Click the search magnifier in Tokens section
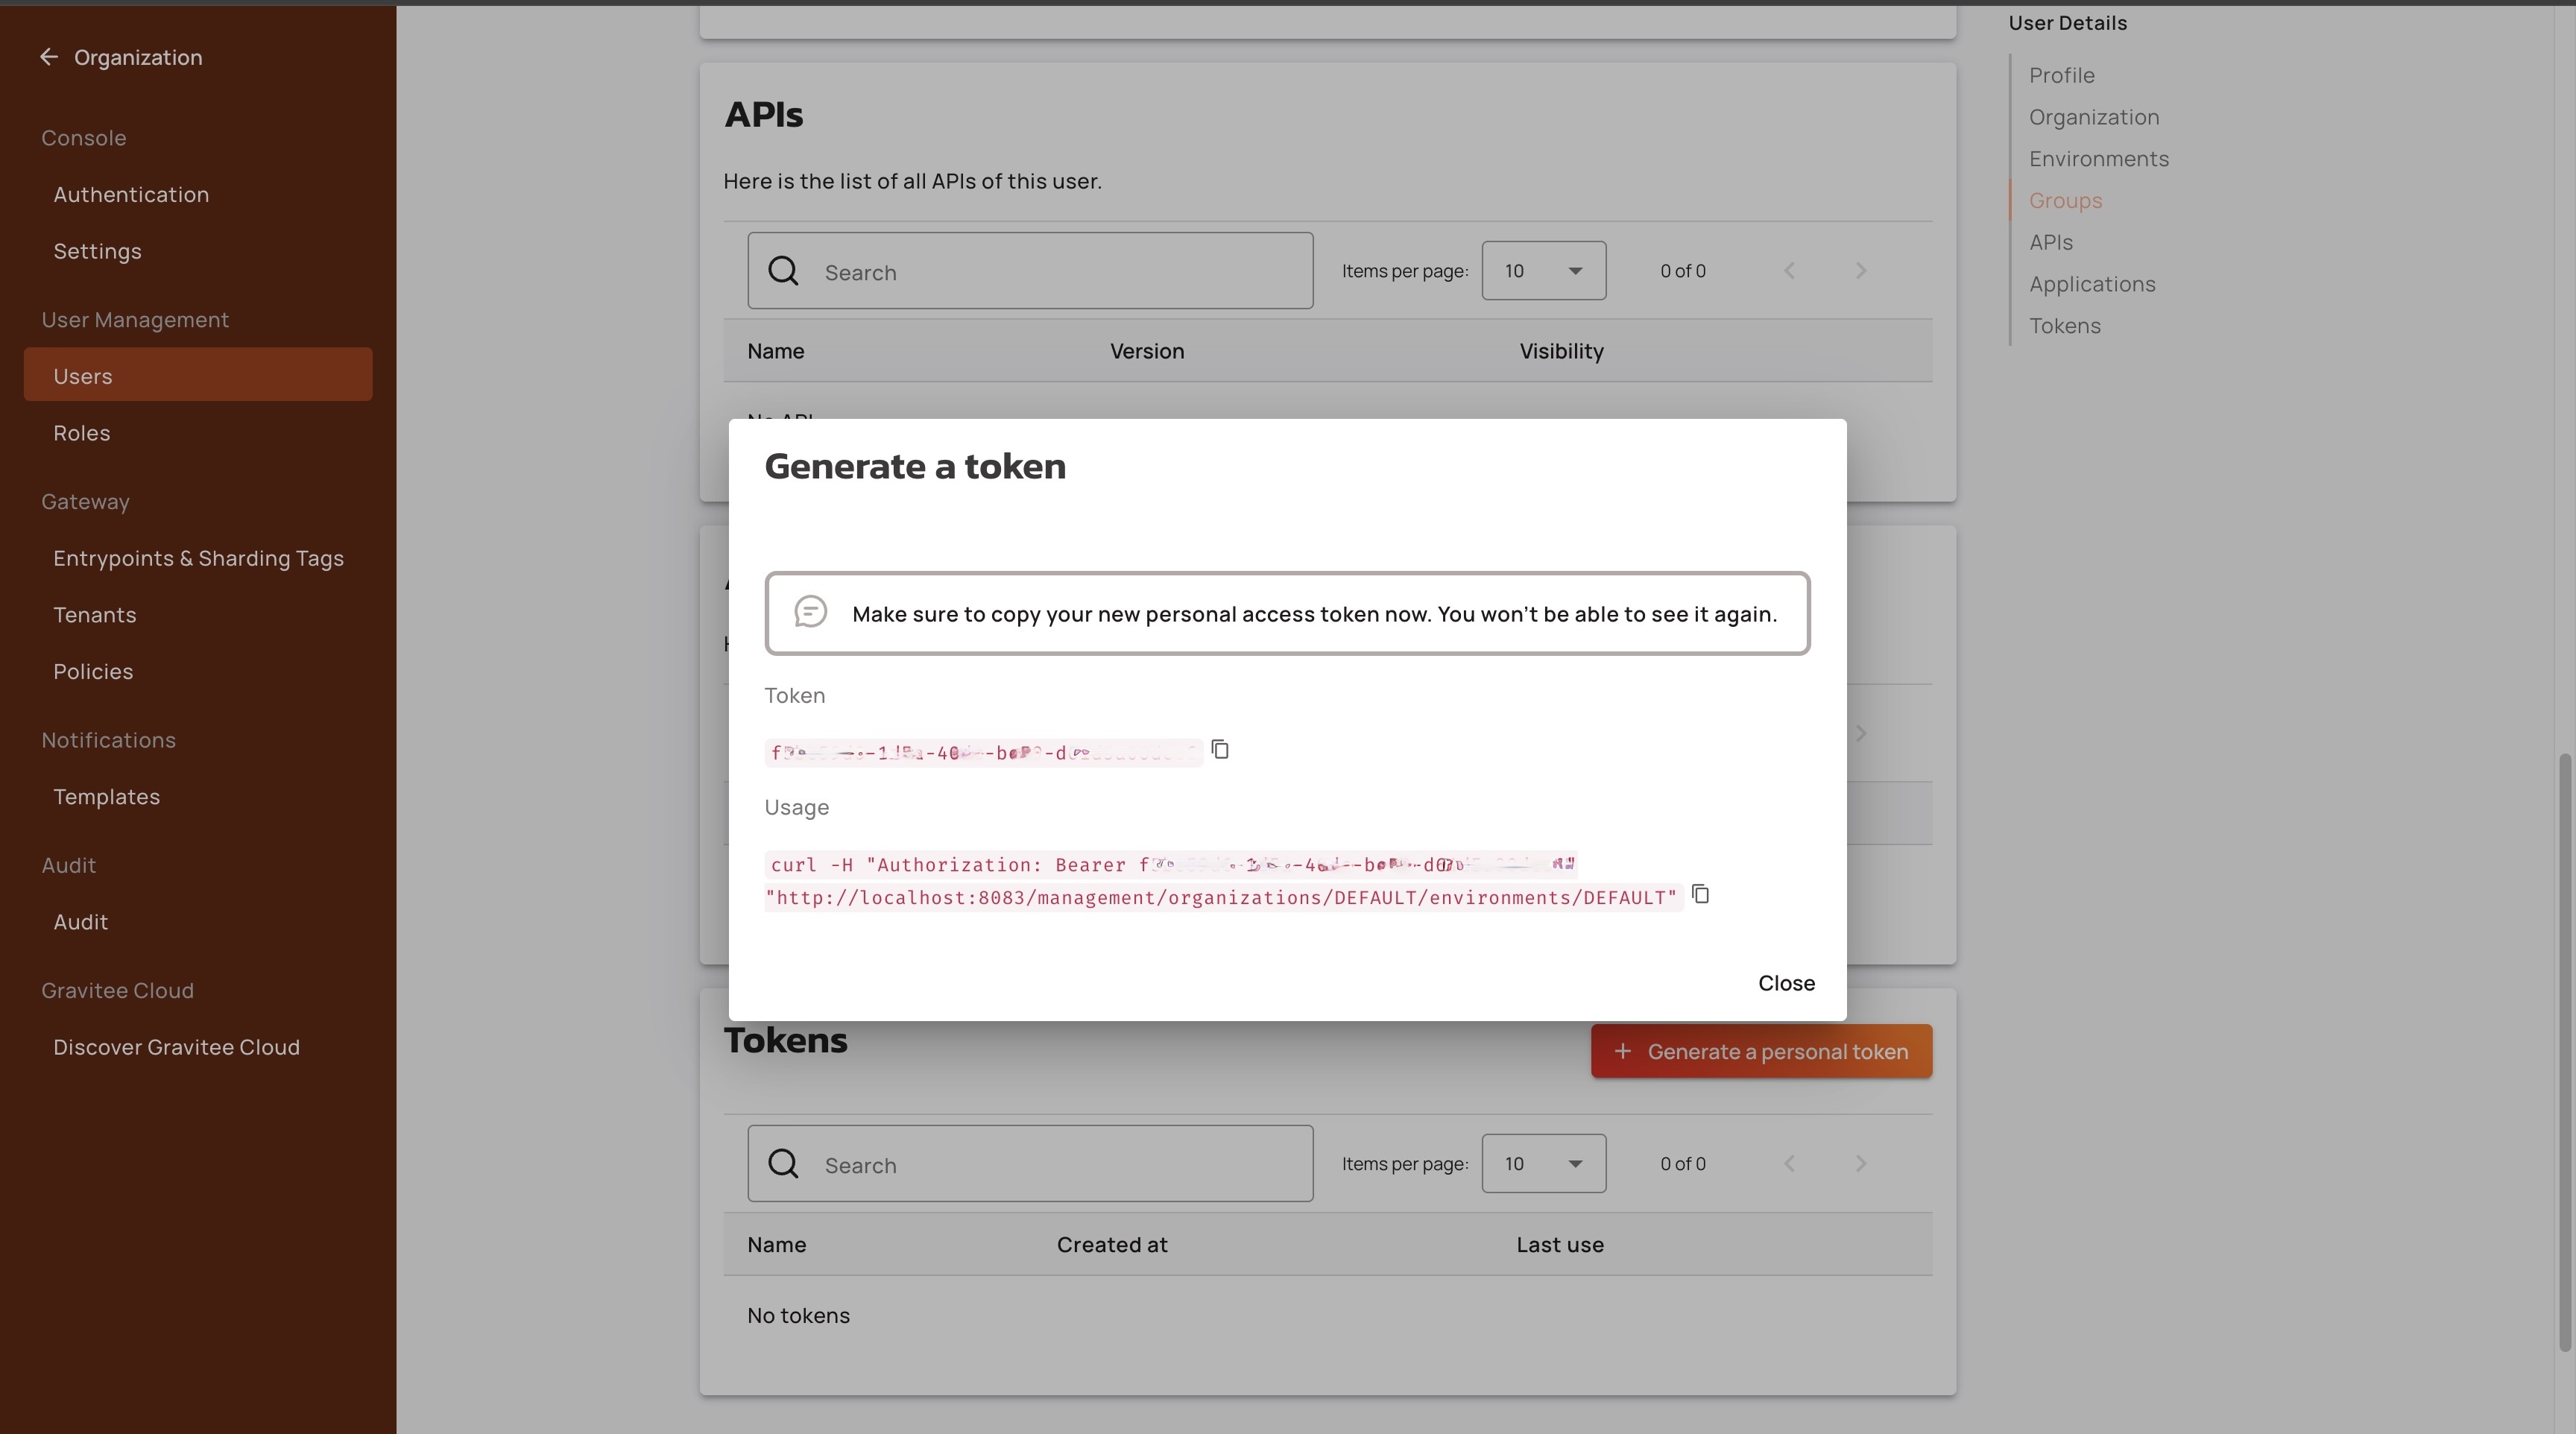The height and width of the screenshot is (1434, 2576). click(783, 1164)
